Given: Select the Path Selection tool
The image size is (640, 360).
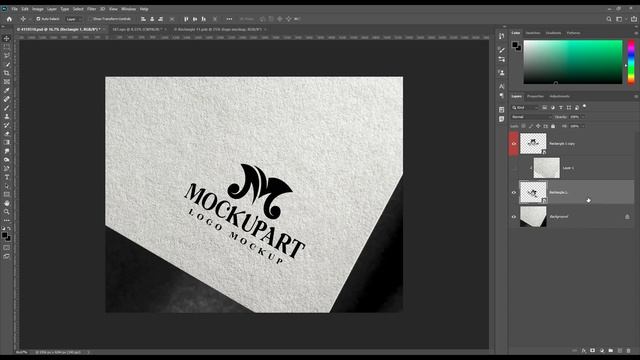Looking at the screenshot, I should click(7, 186).
